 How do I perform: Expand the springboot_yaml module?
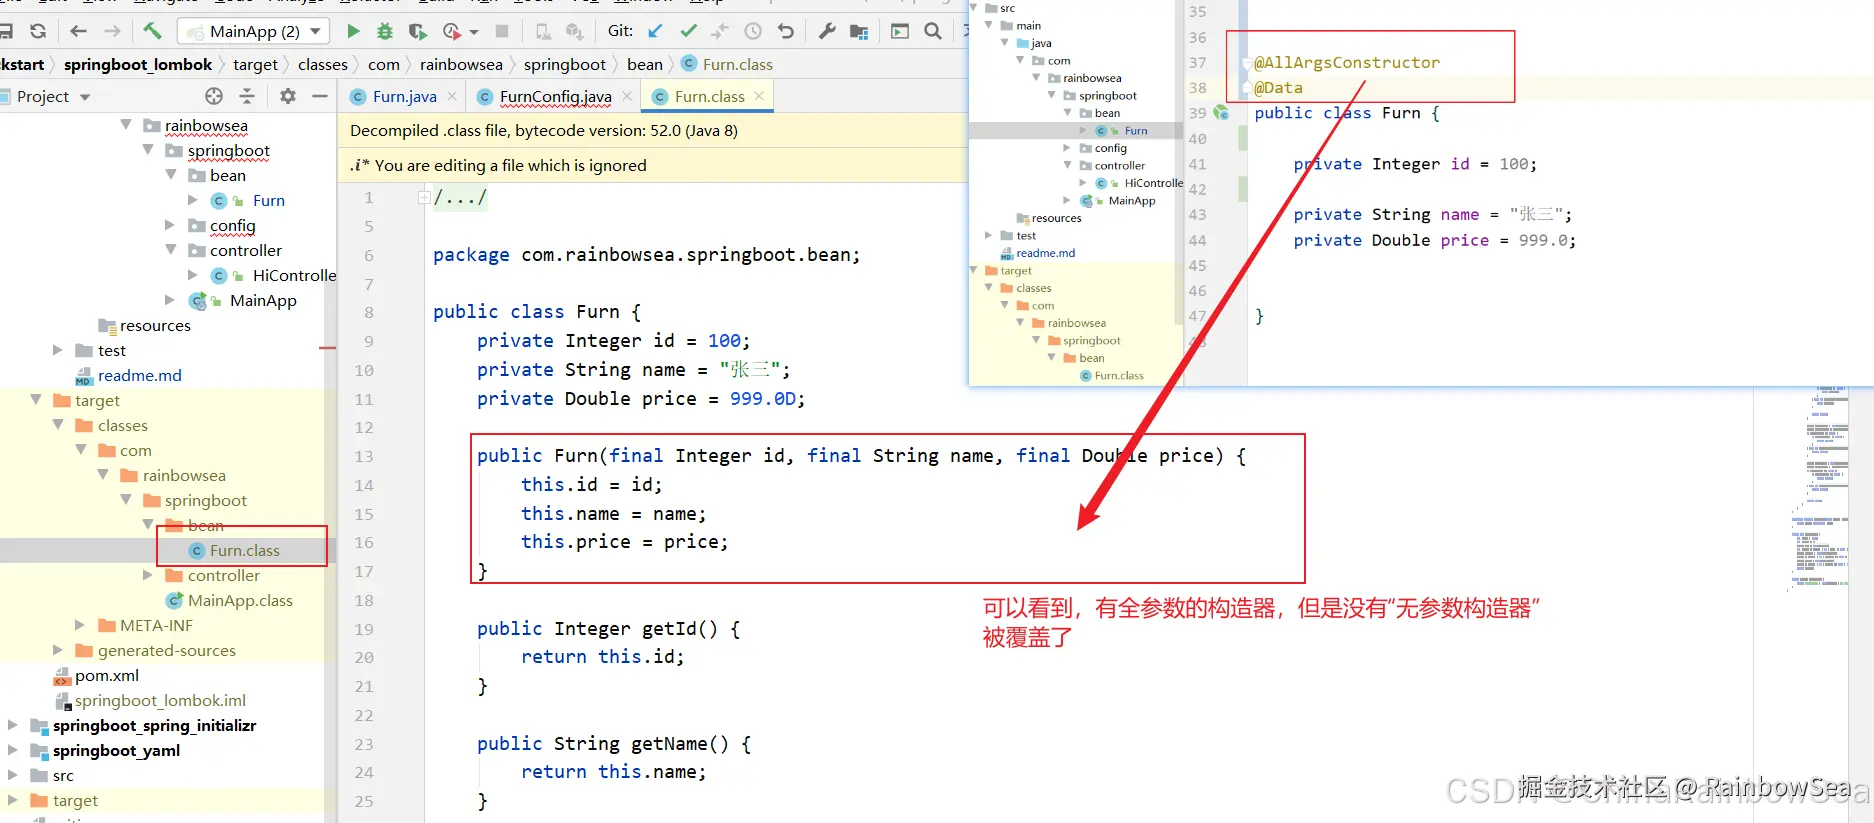point(13,750)
